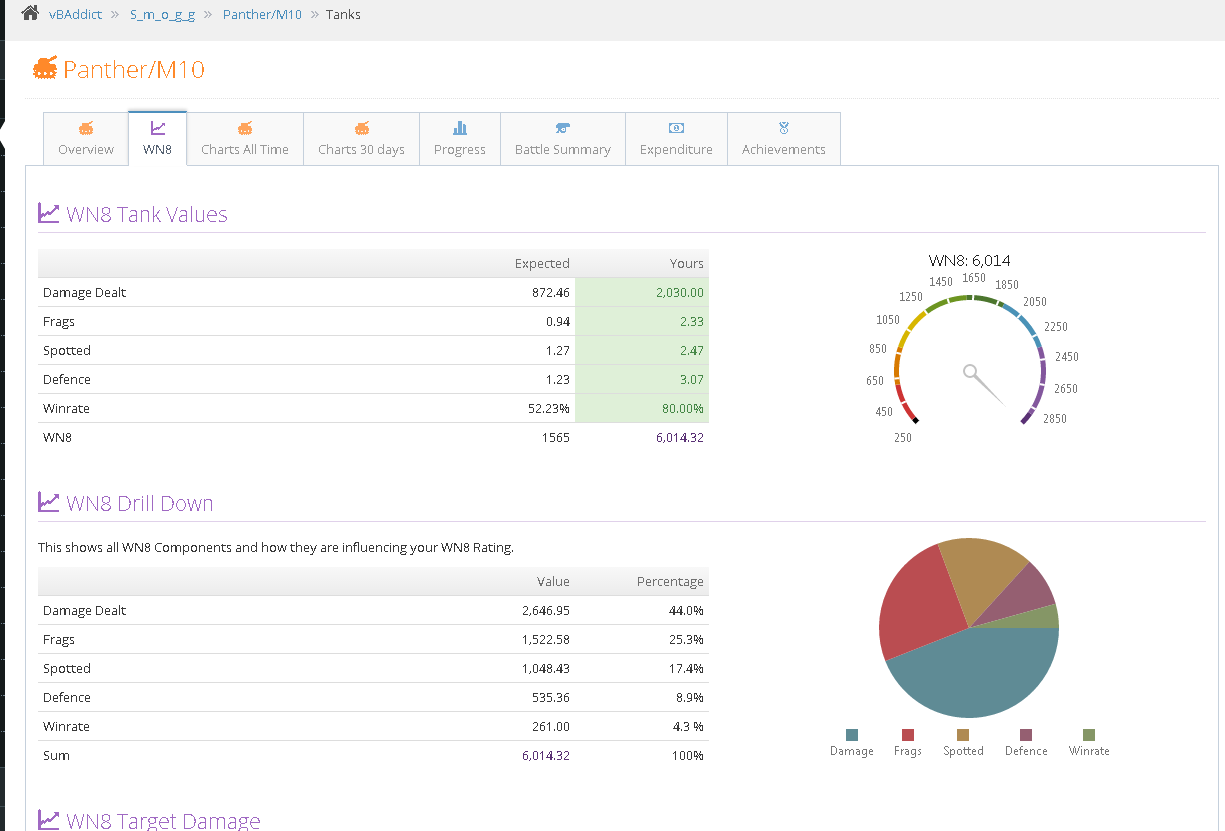Toggle the Damage legend entry in pie chart
Image resolution: width=1225 pixels, height=831 pixels.
point(852,743)
